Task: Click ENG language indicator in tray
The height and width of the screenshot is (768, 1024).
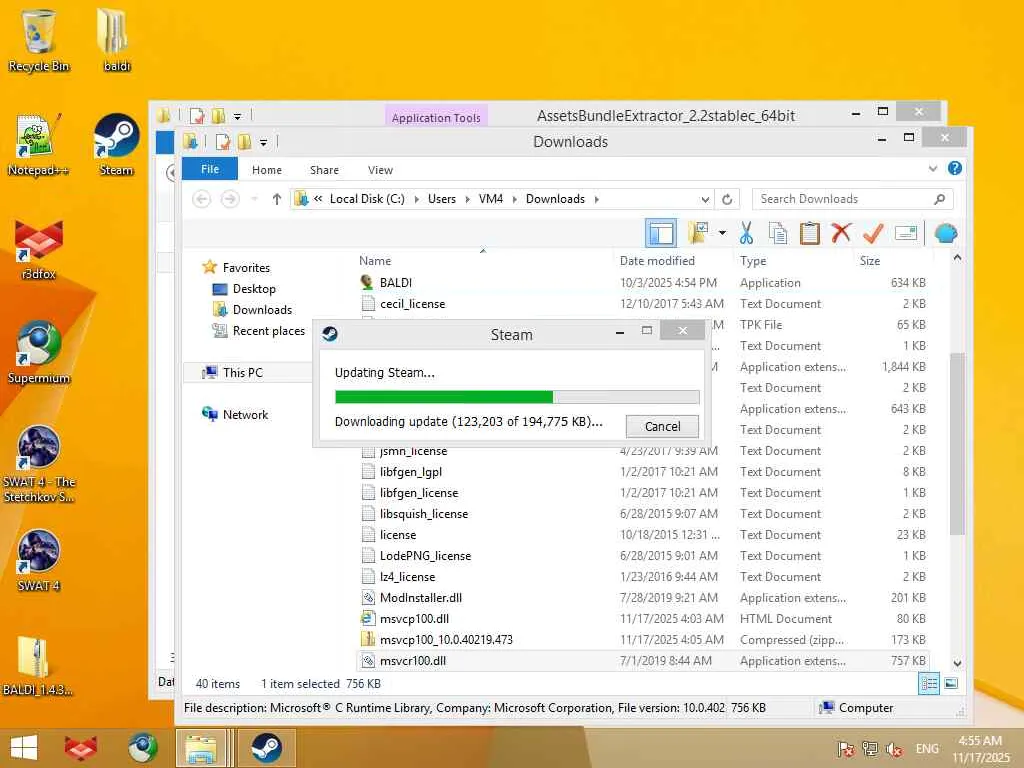Action: pyautogui.click(x=927, y=749)
